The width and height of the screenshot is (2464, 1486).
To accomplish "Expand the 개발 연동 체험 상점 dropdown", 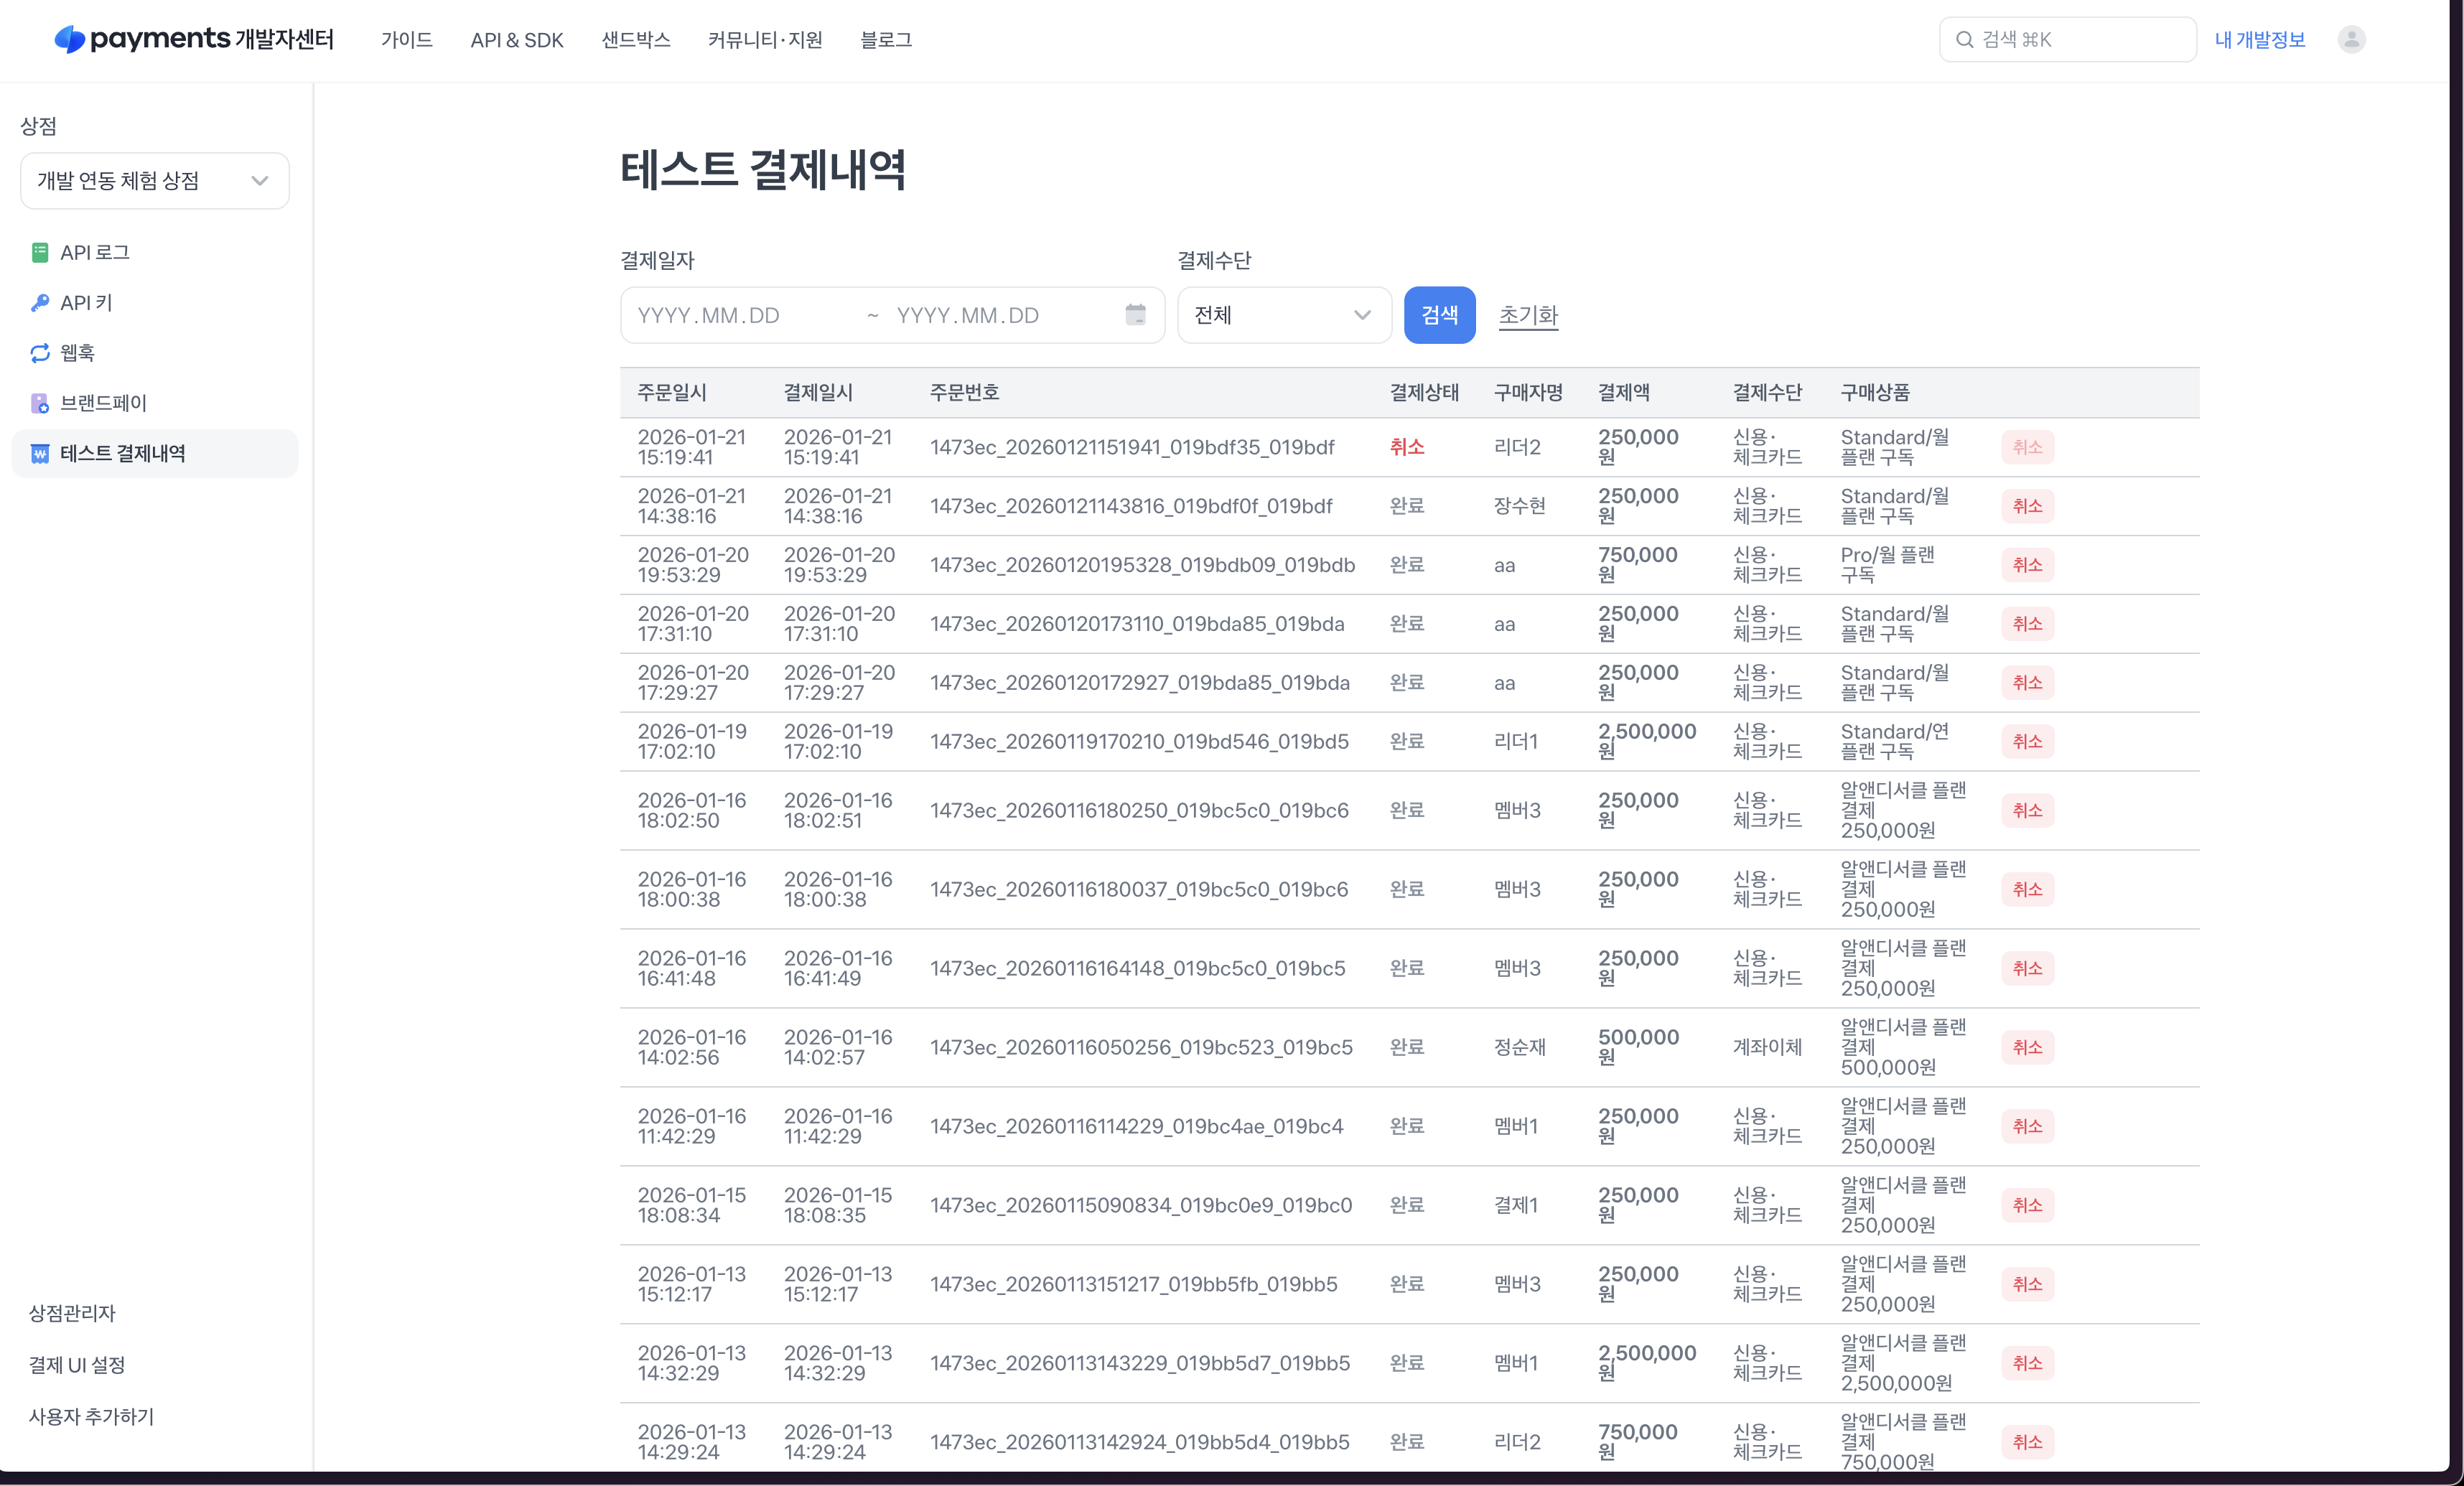I will point(155,181).
